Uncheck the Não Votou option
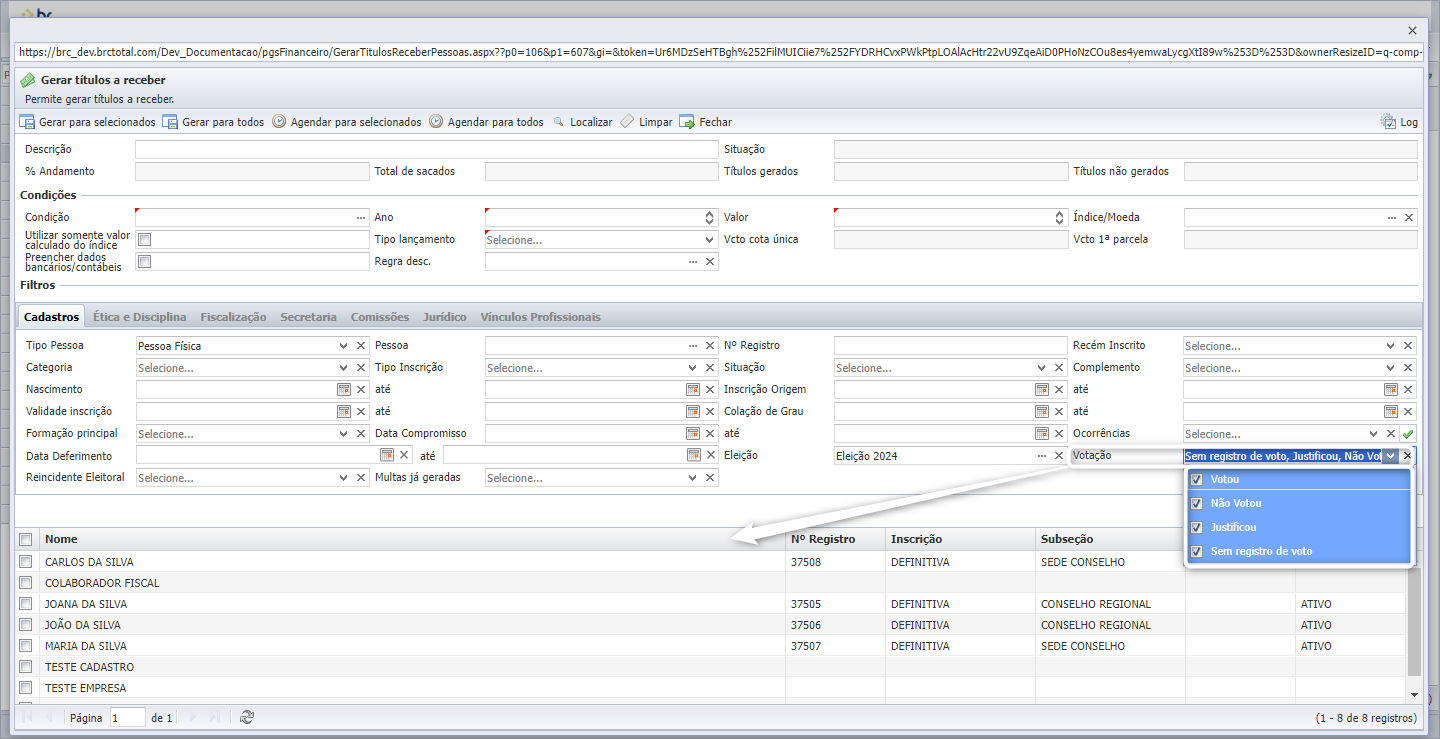1440x739 pixels. [x=1197, y=503]
